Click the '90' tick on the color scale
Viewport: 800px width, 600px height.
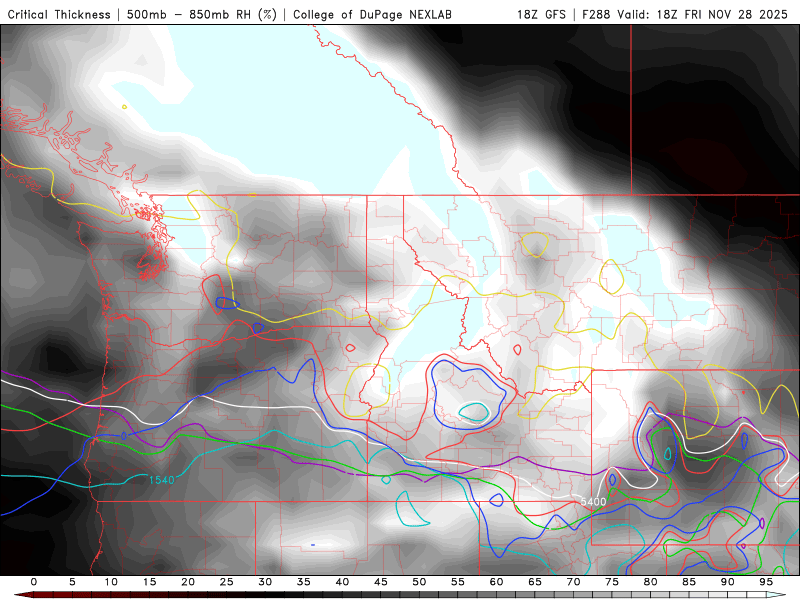[x=728, y=582]
